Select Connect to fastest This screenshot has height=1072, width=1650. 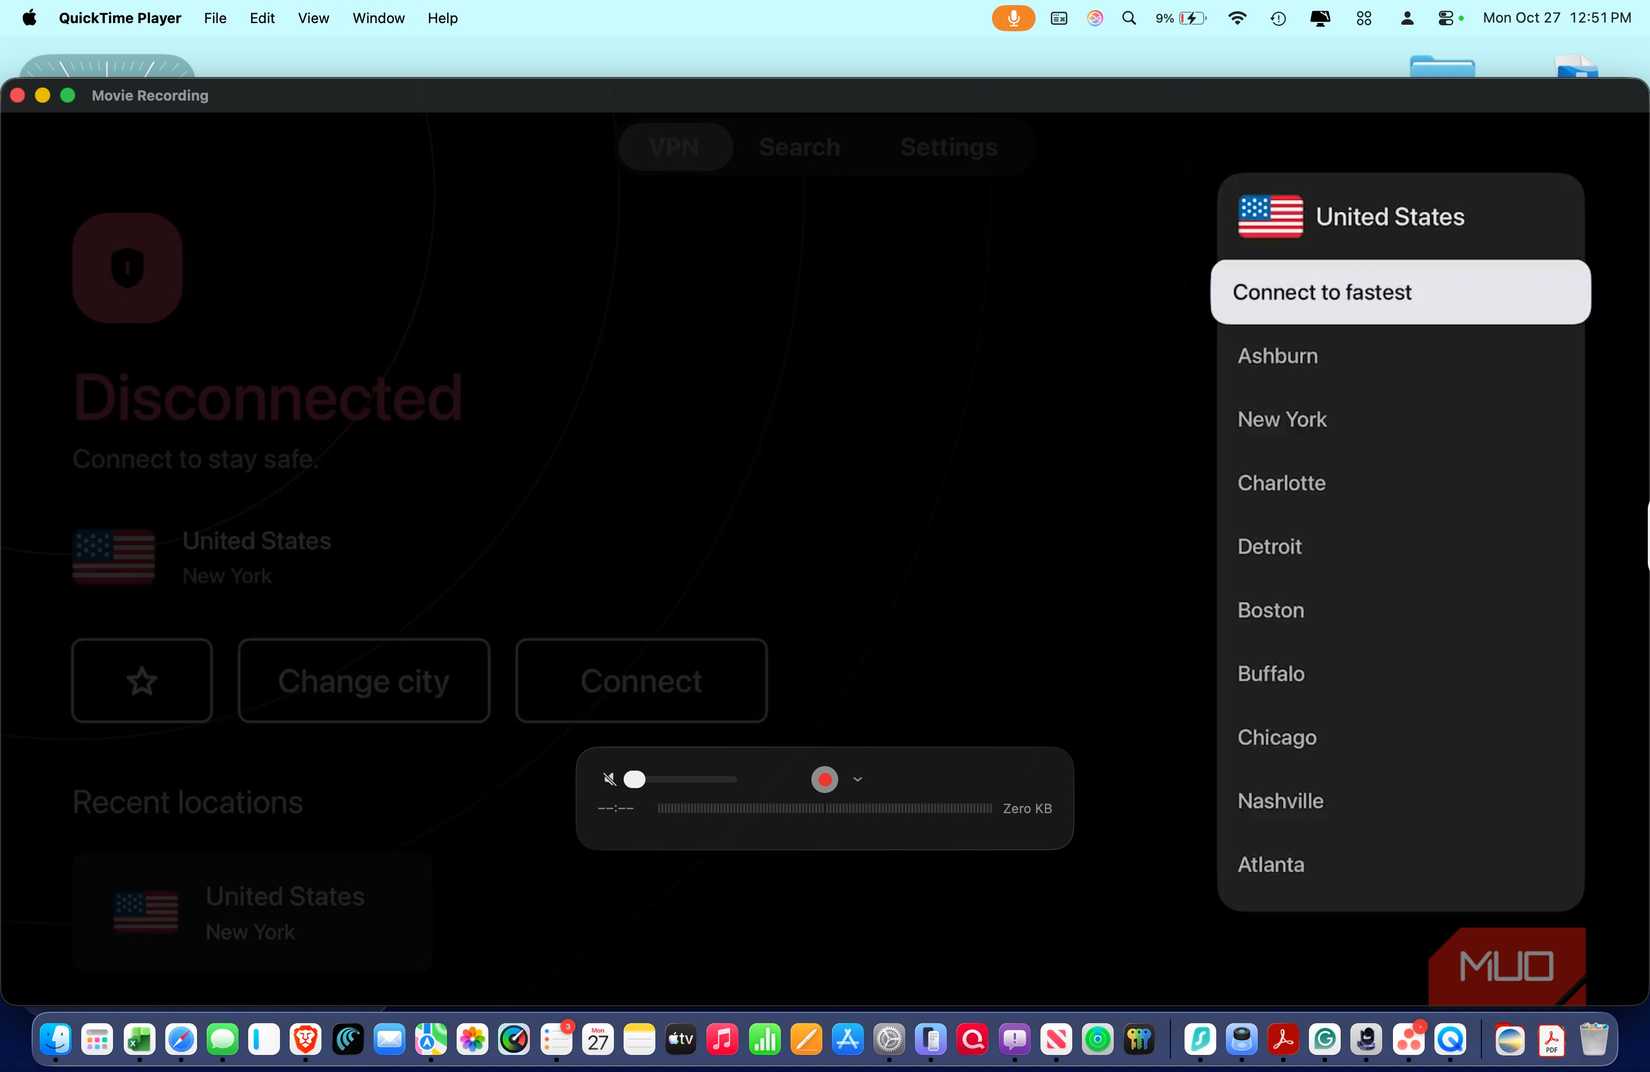tap(1322, 291)
